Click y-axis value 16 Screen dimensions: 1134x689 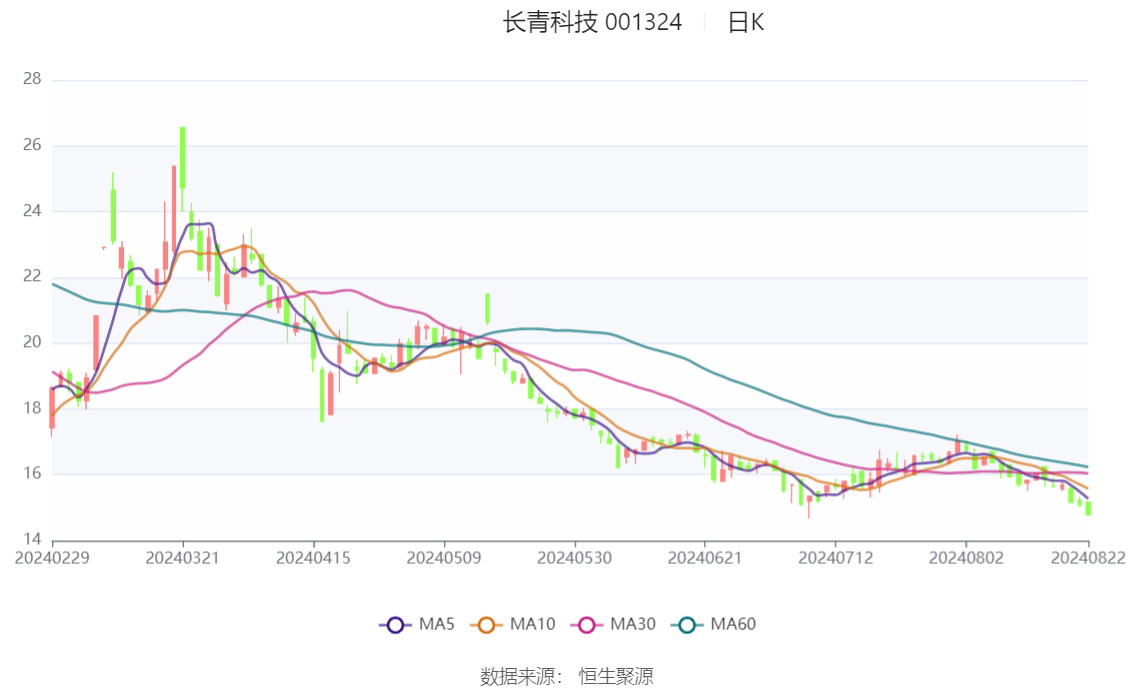click(x=32, y=474)
